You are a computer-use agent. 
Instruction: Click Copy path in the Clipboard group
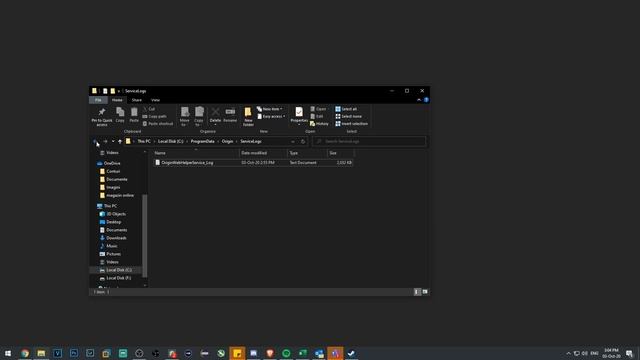tap(155, 116)
